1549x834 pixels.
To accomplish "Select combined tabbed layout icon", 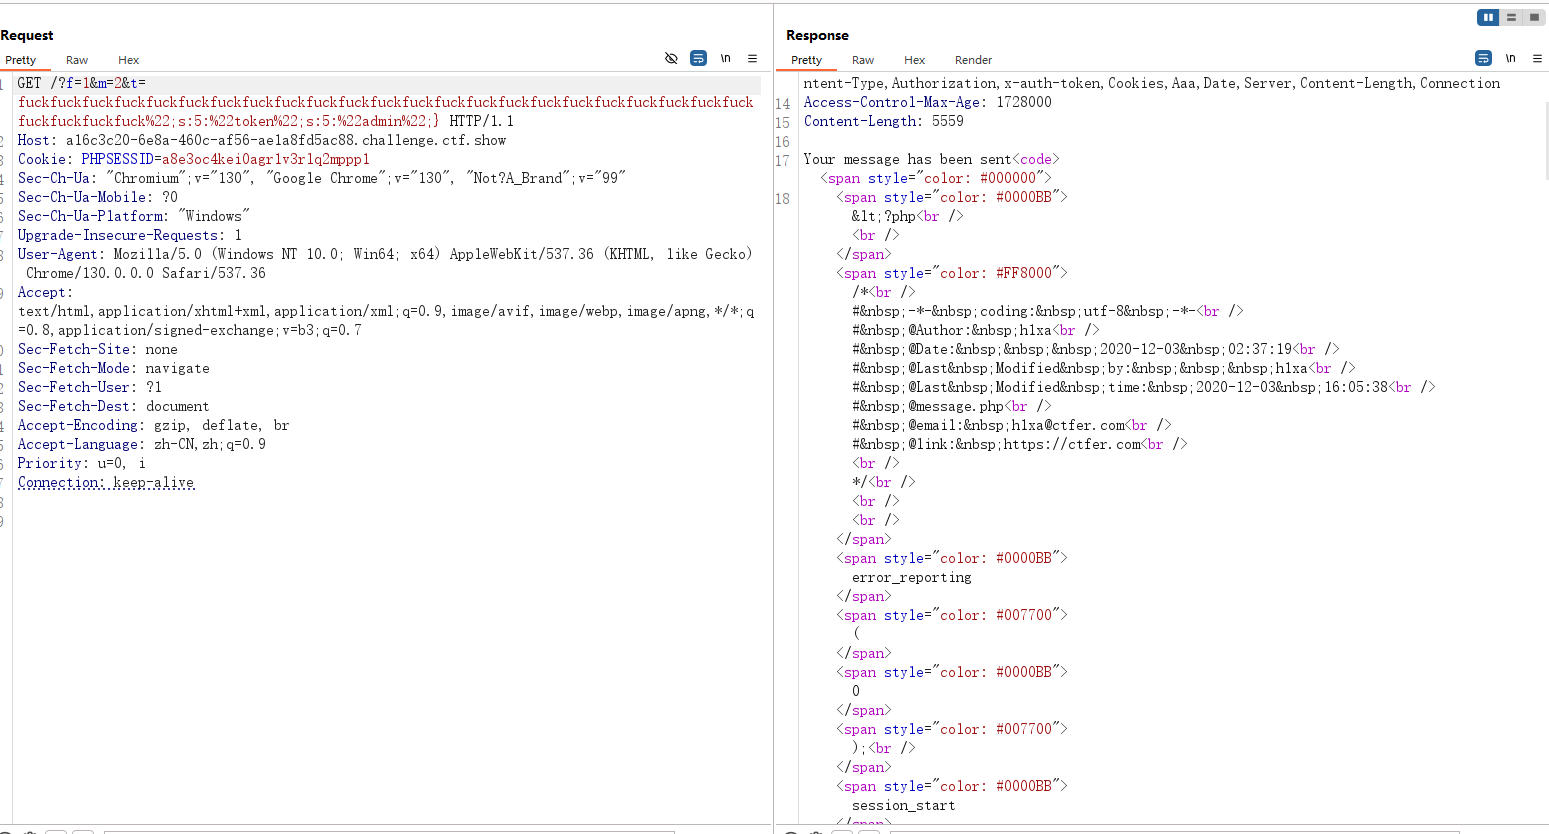I will click(1534, 17).
